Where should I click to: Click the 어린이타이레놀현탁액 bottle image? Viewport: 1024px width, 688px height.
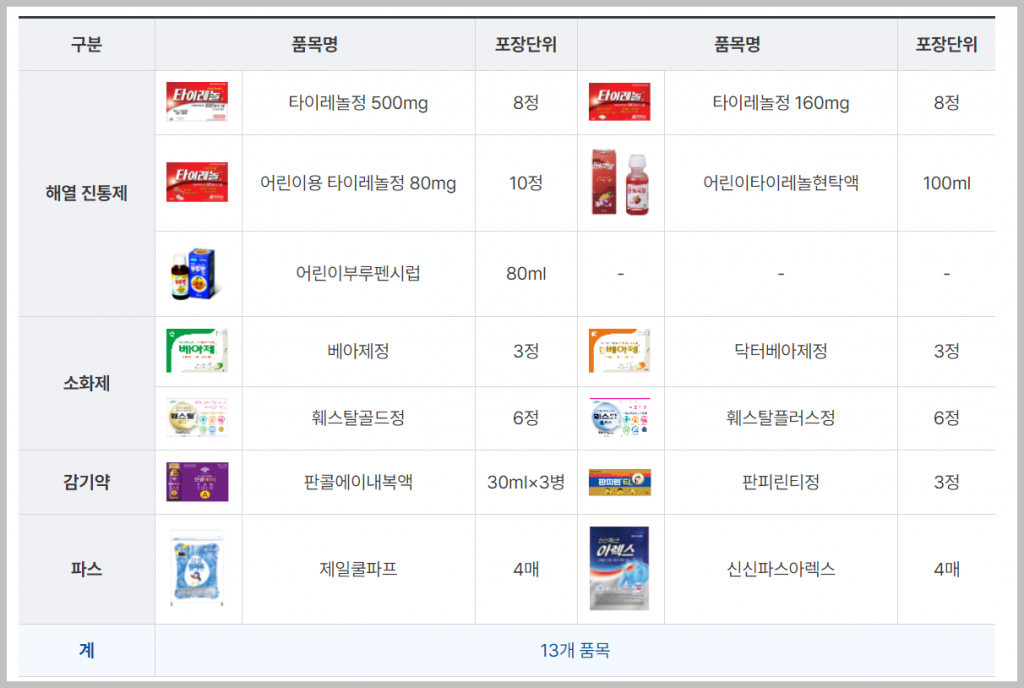tap(620, 182)
